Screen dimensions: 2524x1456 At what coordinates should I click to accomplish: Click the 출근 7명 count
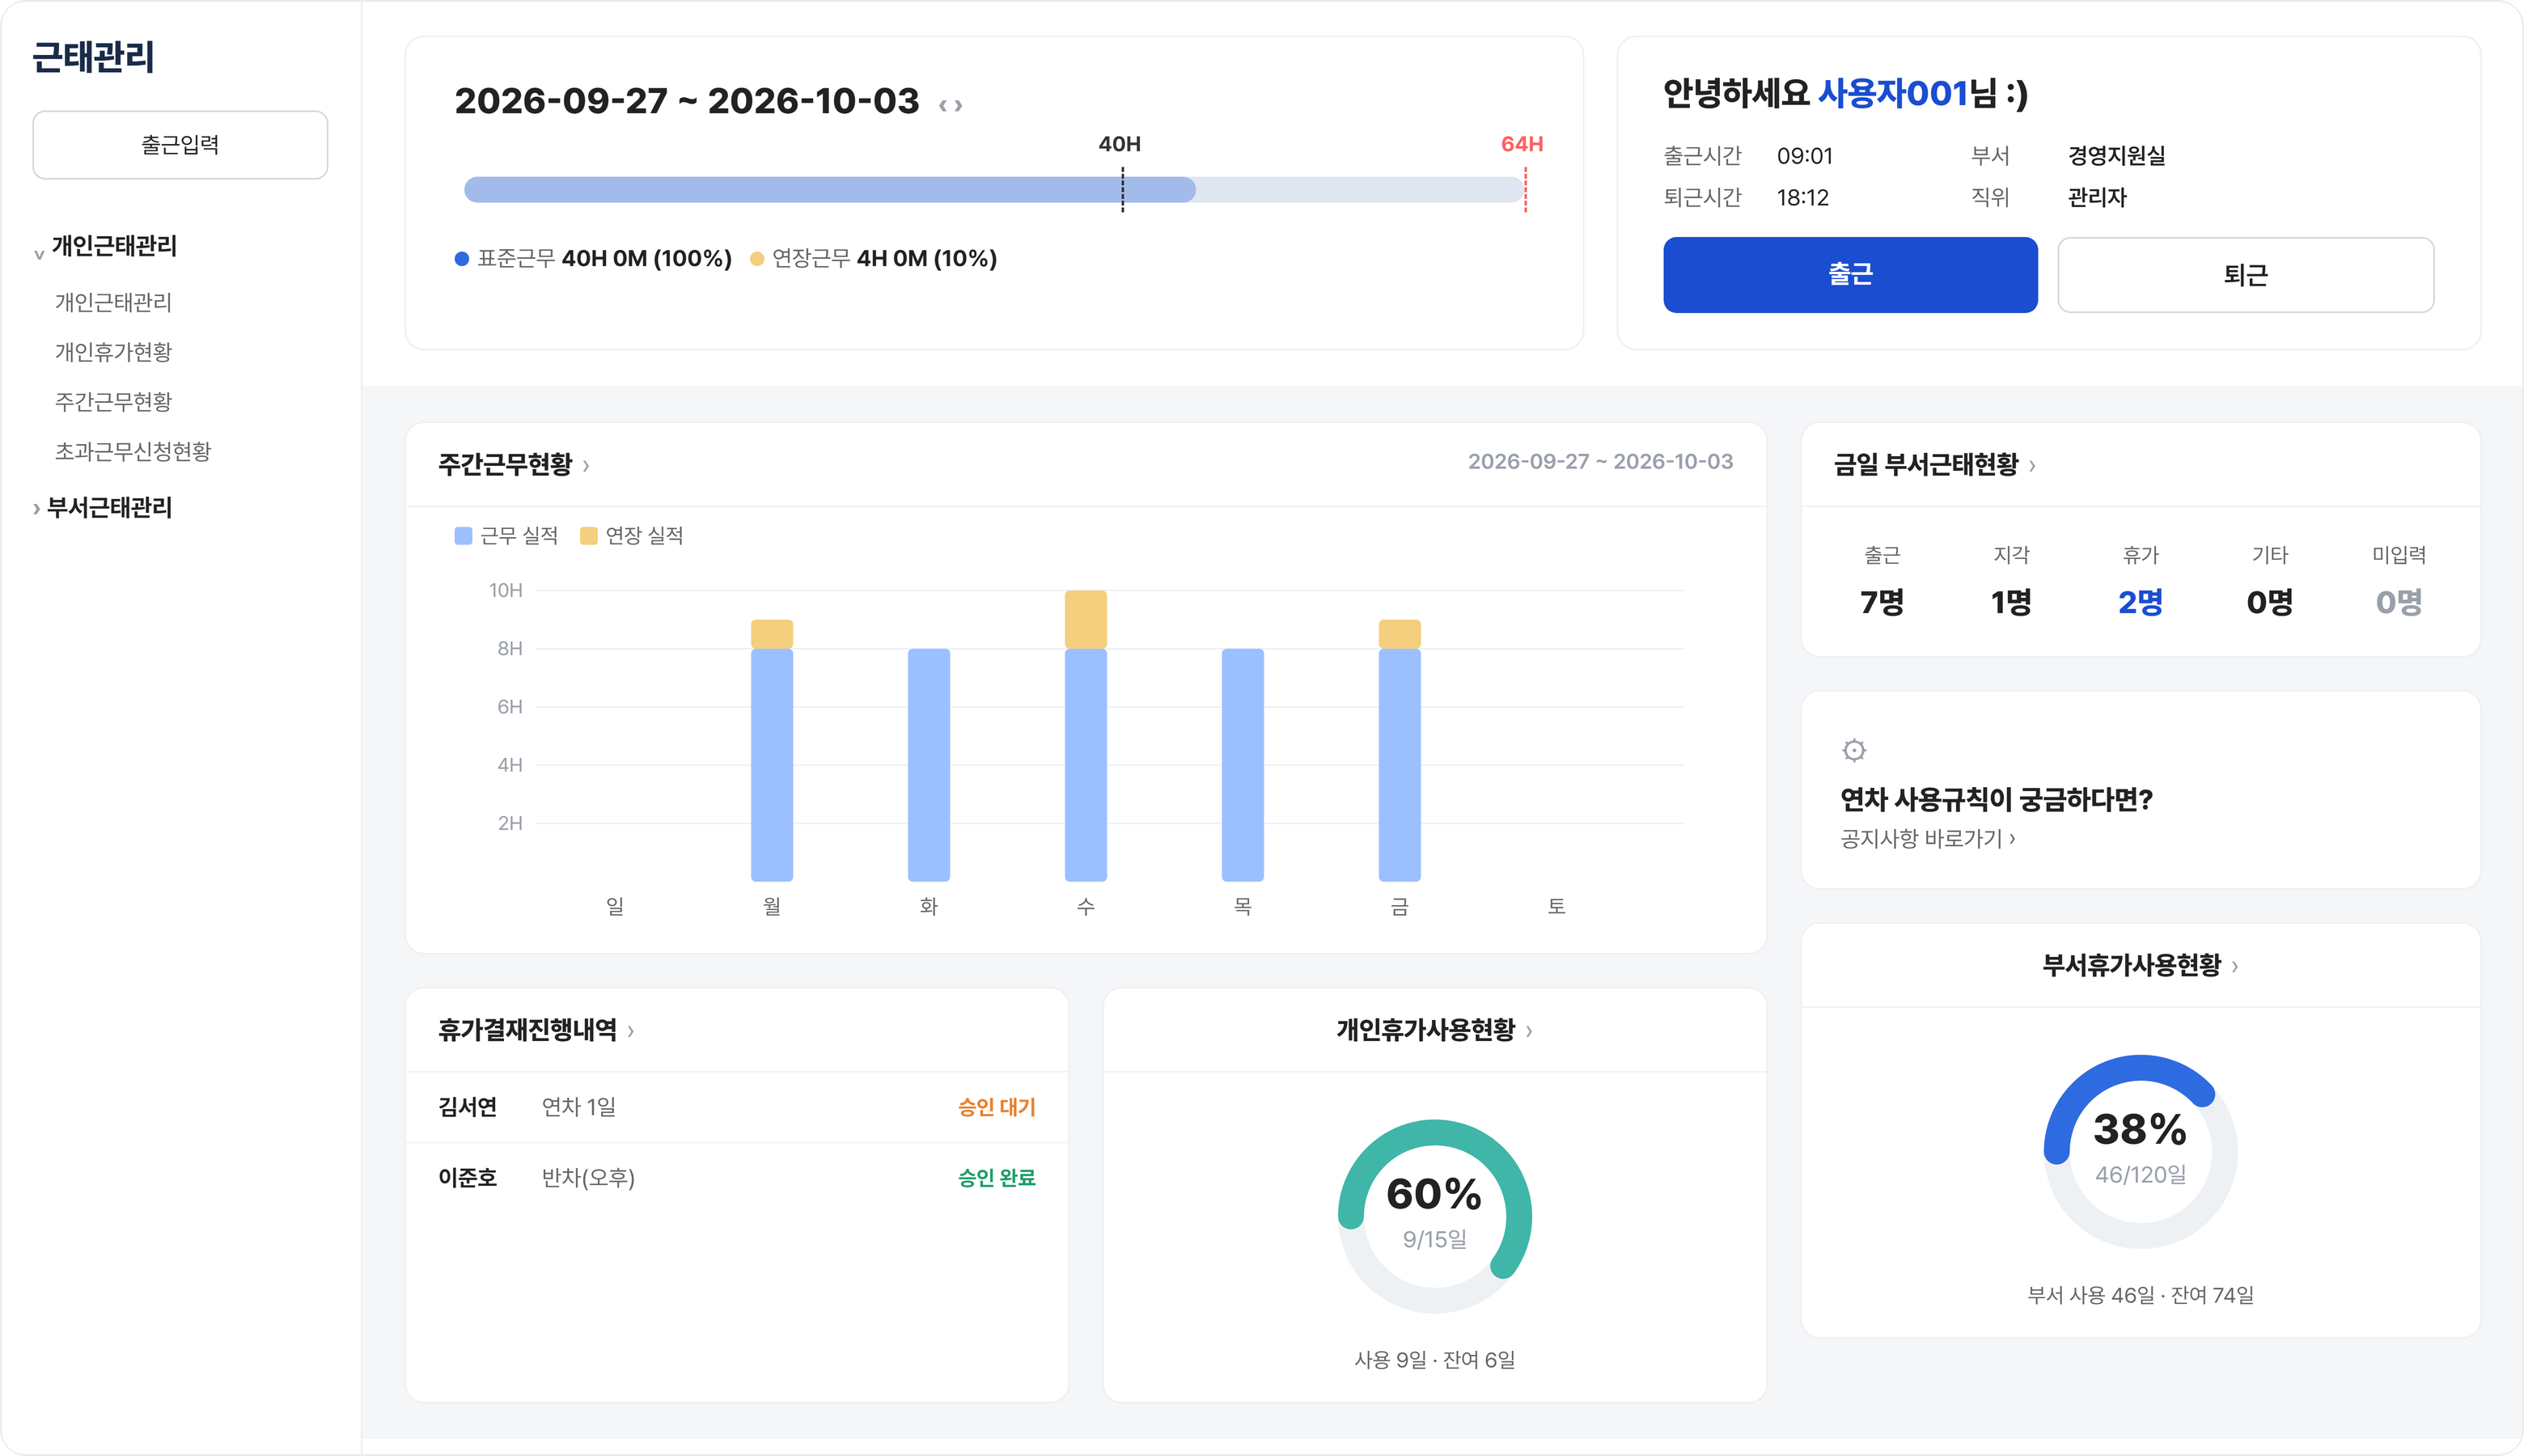click(1882, 602)
